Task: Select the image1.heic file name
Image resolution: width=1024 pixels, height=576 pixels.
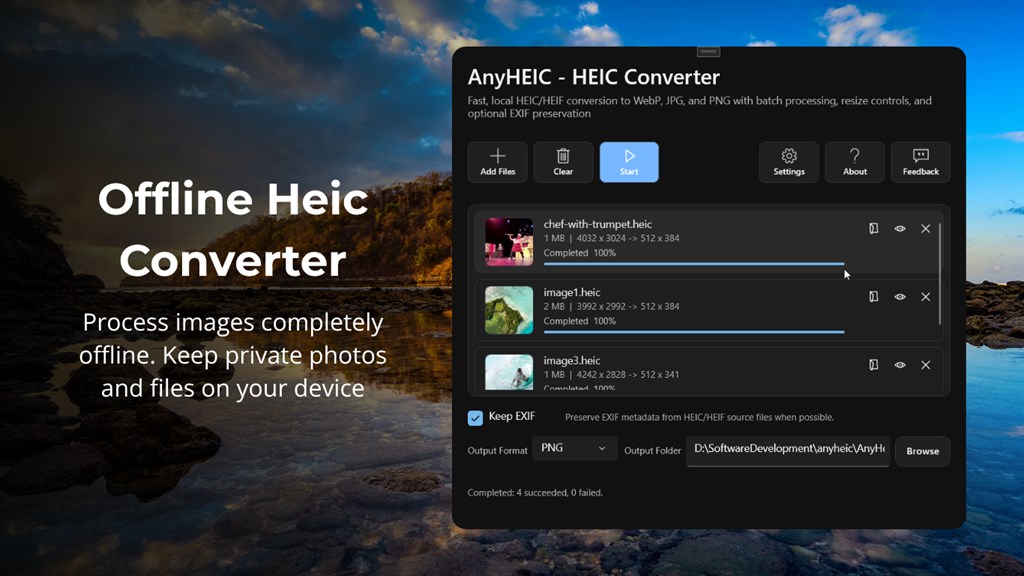Action: click(571, 293)
